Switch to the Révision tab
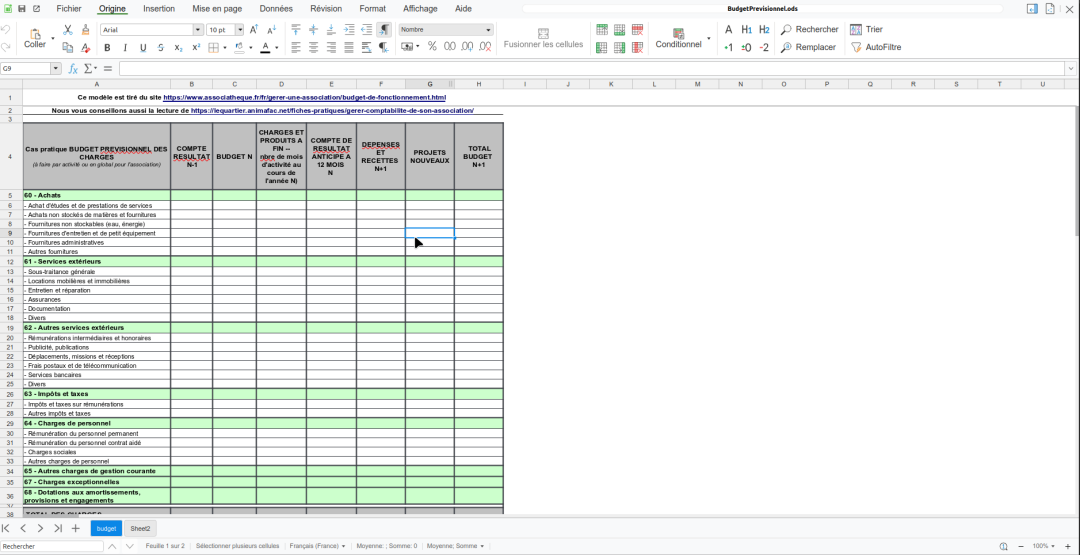This screenshot has width=1080, height=555. point(326,9)
